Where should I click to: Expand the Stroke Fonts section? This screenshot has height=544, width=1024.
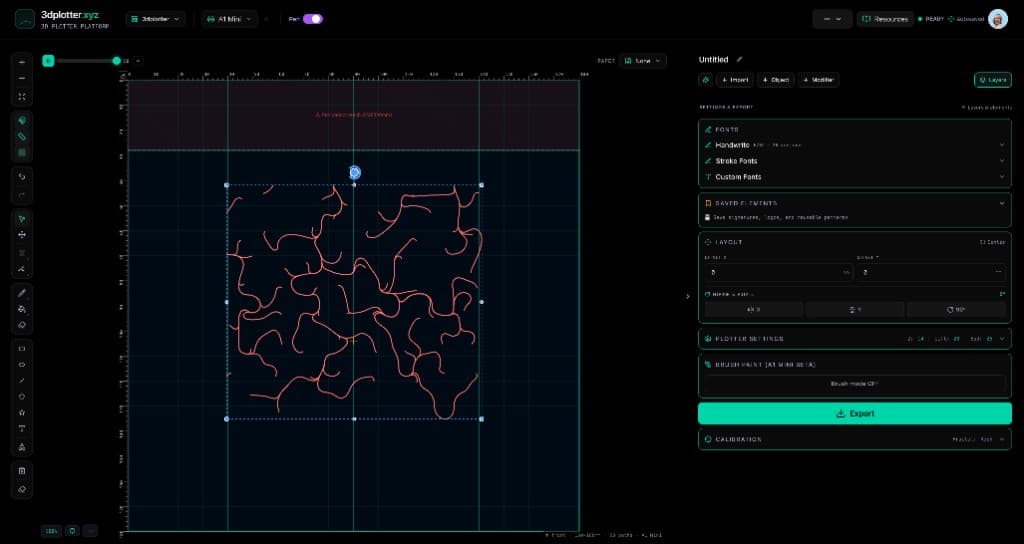point(854,161)
